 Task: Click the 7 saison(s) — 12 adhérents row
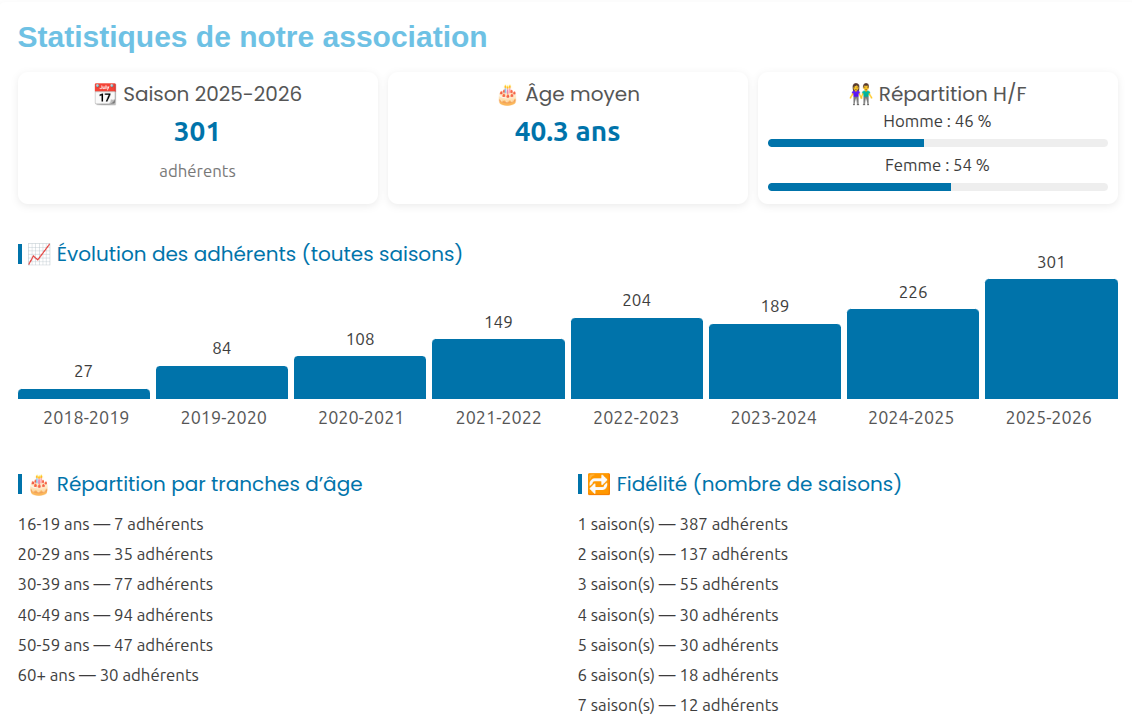pos(677,705)
